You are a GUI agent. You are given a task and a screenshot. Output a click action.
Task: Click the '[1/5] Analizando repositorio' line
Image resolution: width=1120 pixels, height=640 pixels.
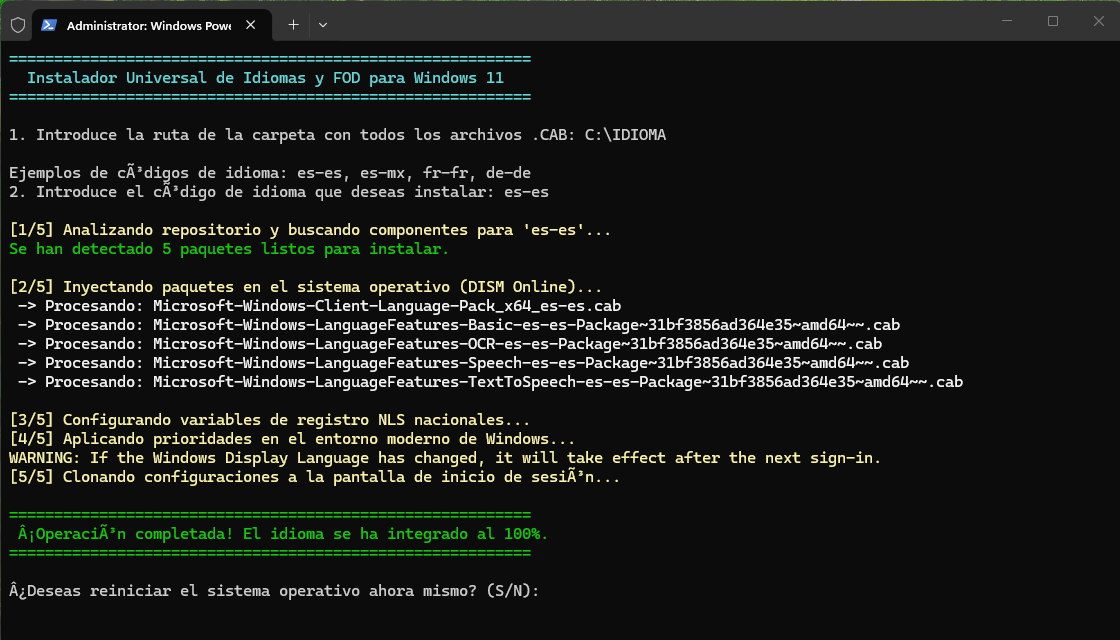coord(310,230)
